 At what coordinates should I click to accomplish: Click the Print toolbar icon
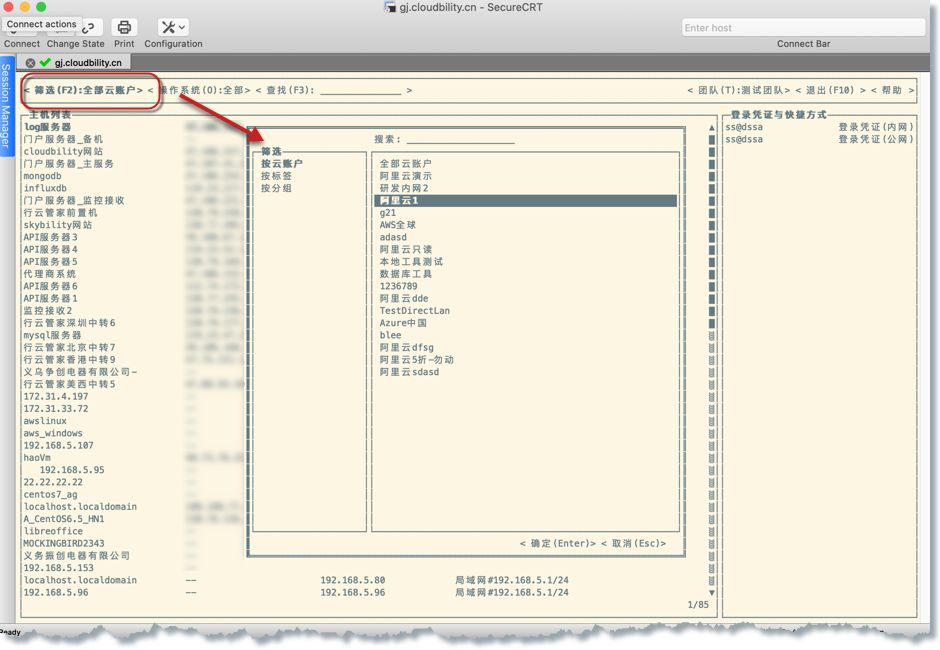click(124, 28)
